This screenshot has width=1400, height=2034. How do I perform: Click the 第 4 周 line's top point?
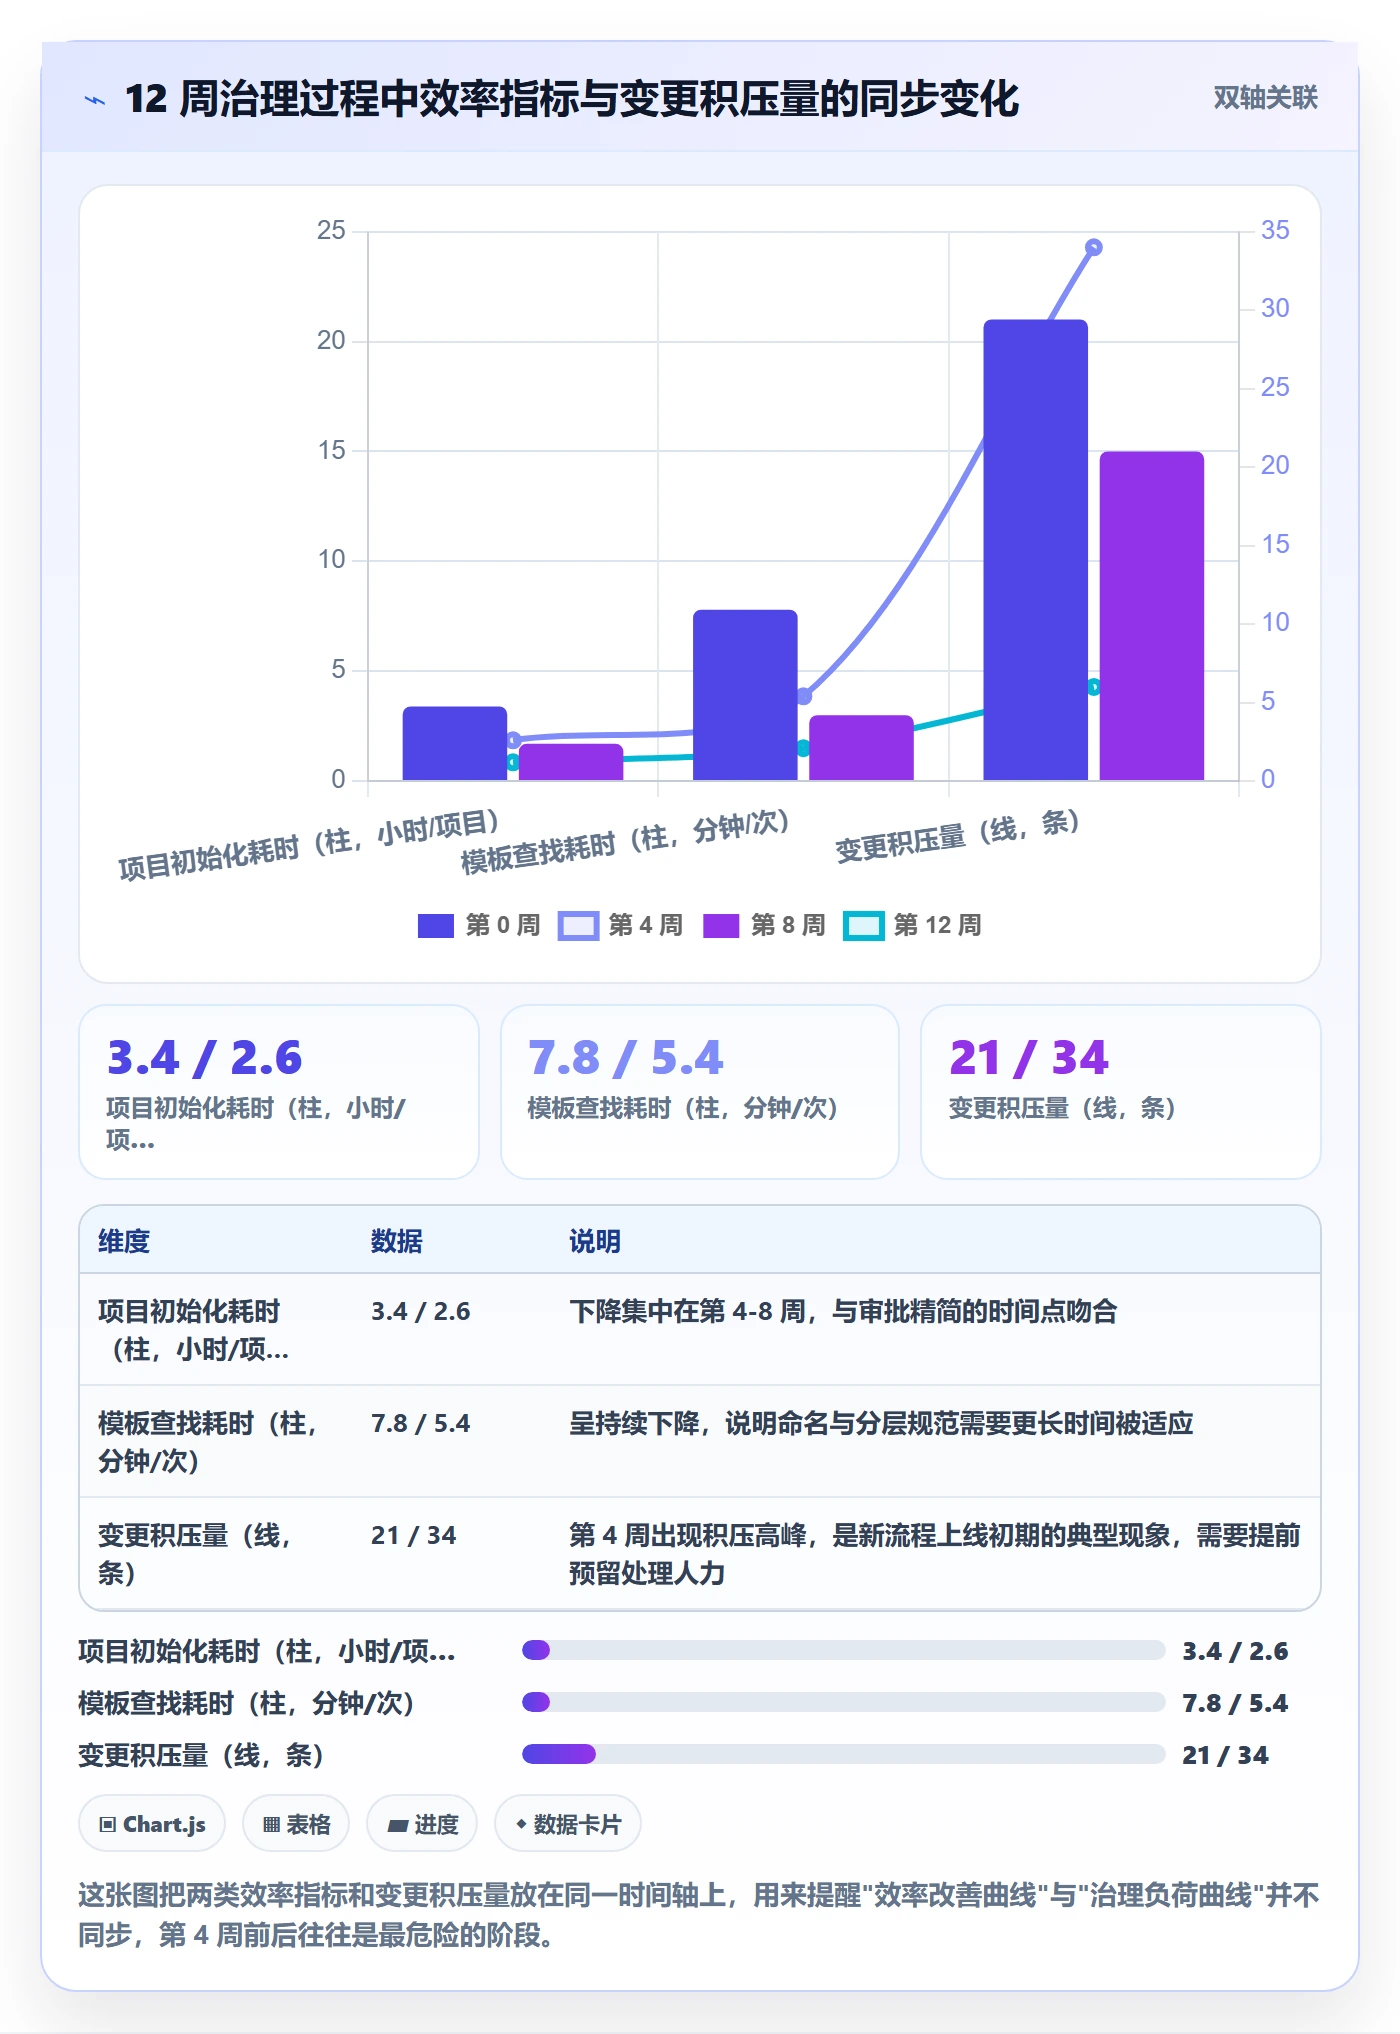tap(1094, 247)
